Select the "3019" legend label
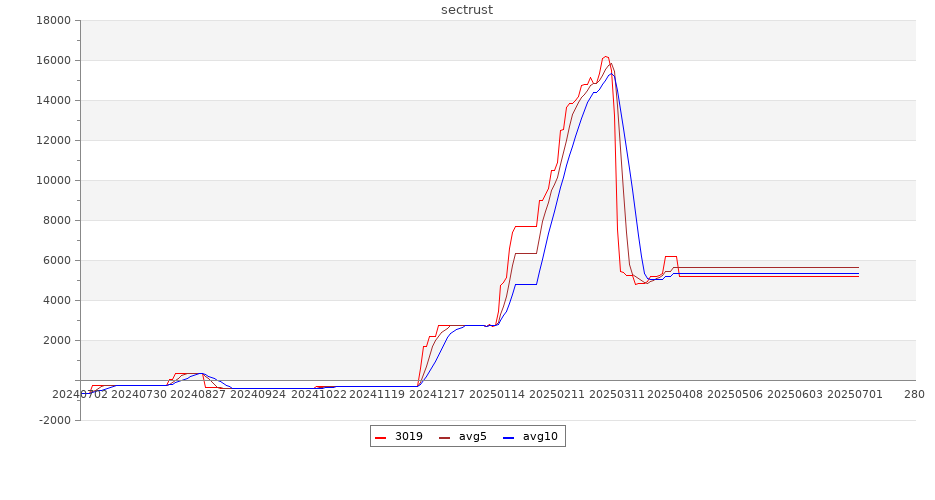The width and height of the screenshot is (935, 500). (x=408, y=437)
